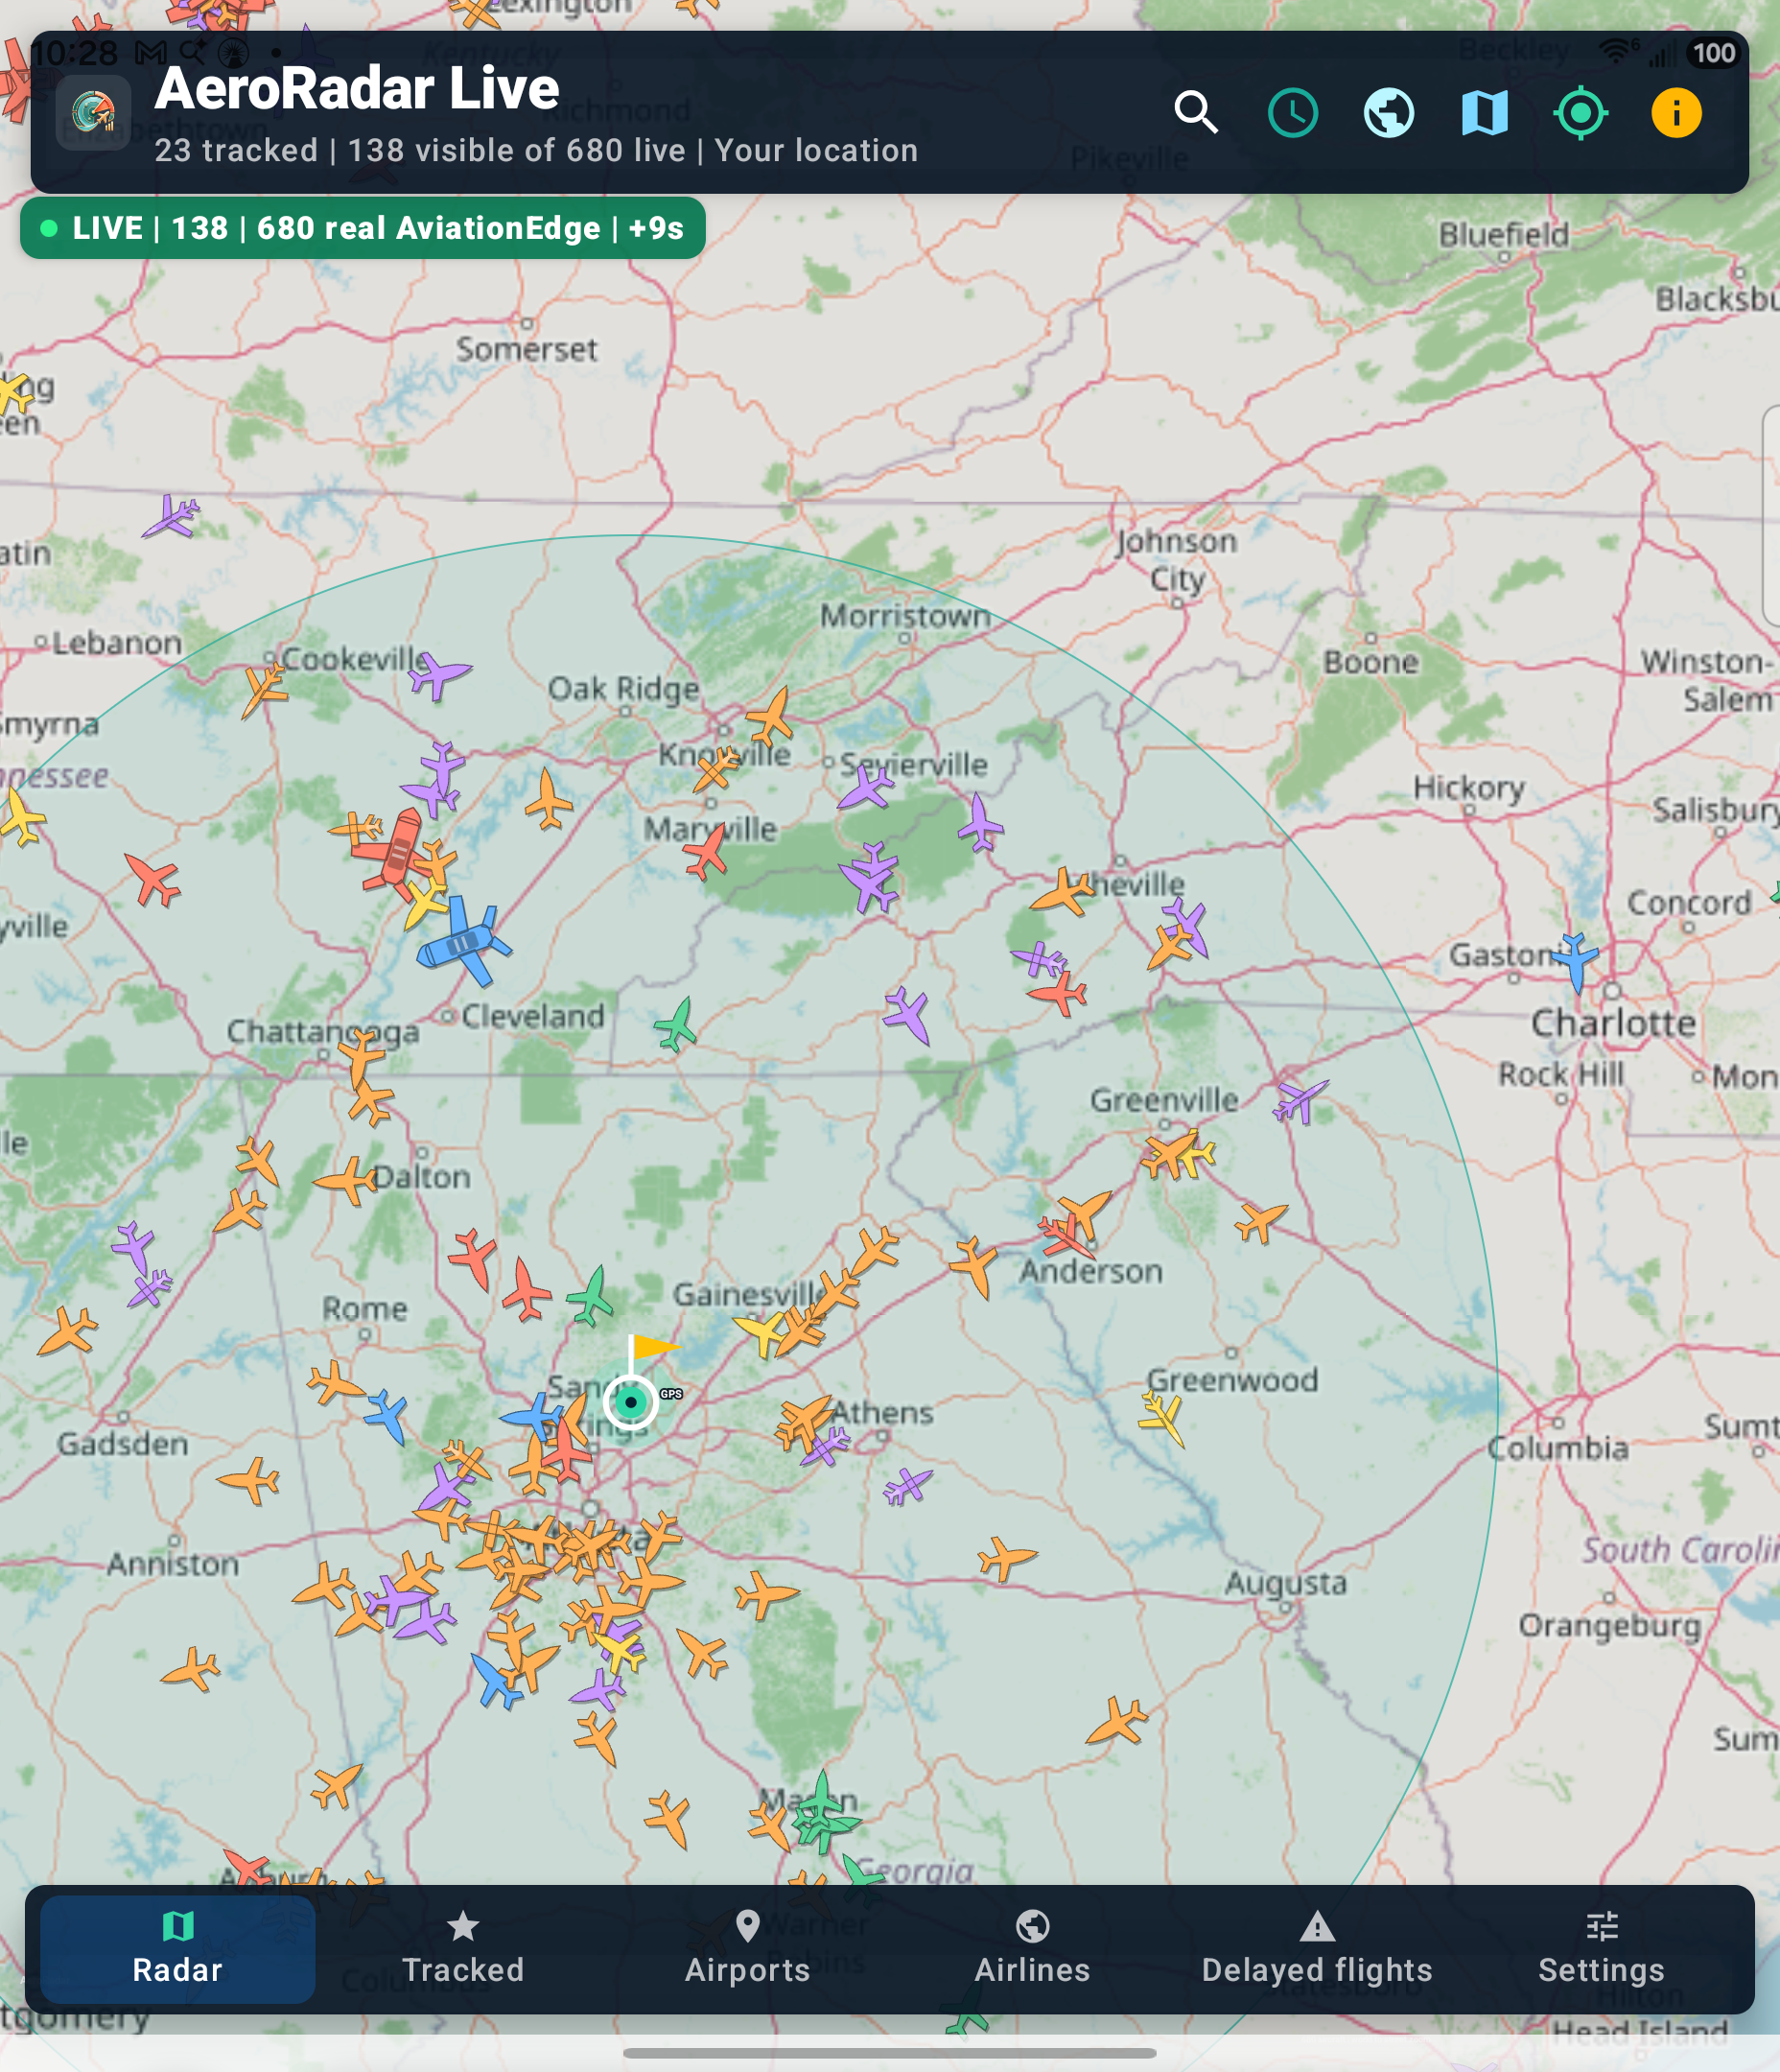Tap the yellow flag marker

tap(655, 1348)
